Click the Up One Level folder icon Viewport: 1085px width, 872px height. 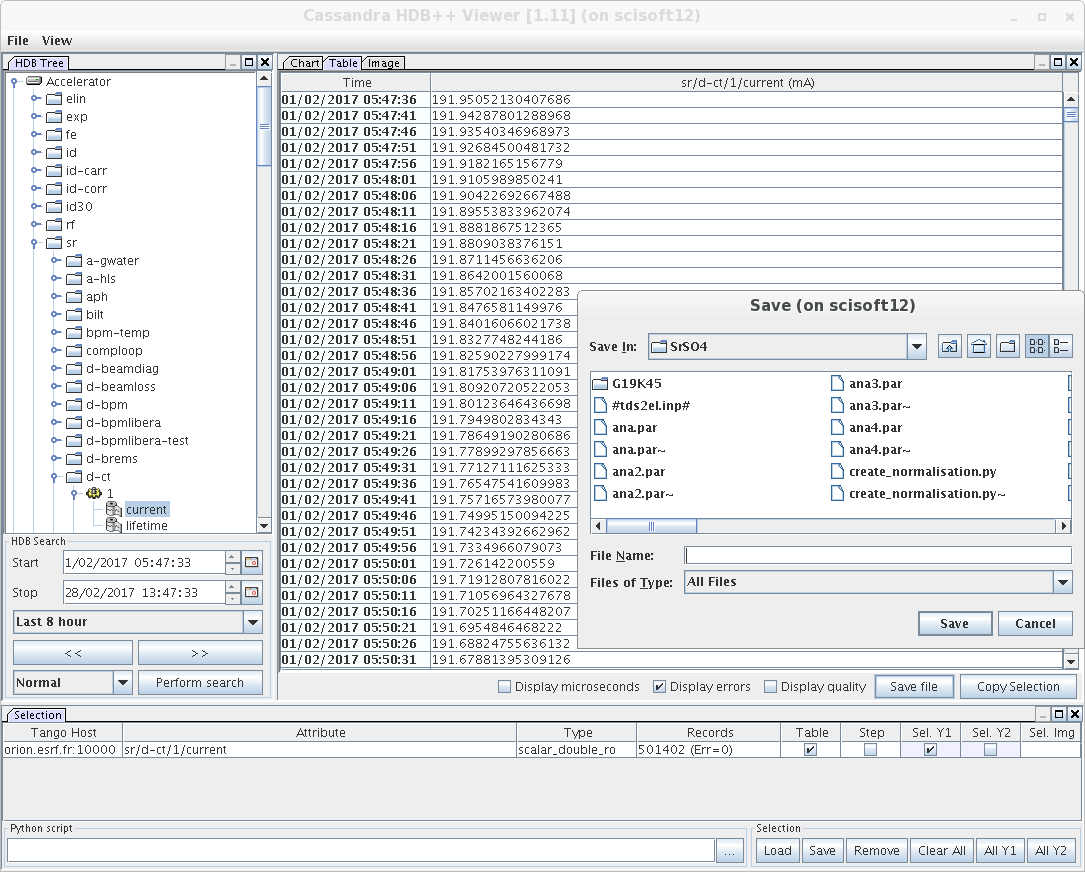949,347
